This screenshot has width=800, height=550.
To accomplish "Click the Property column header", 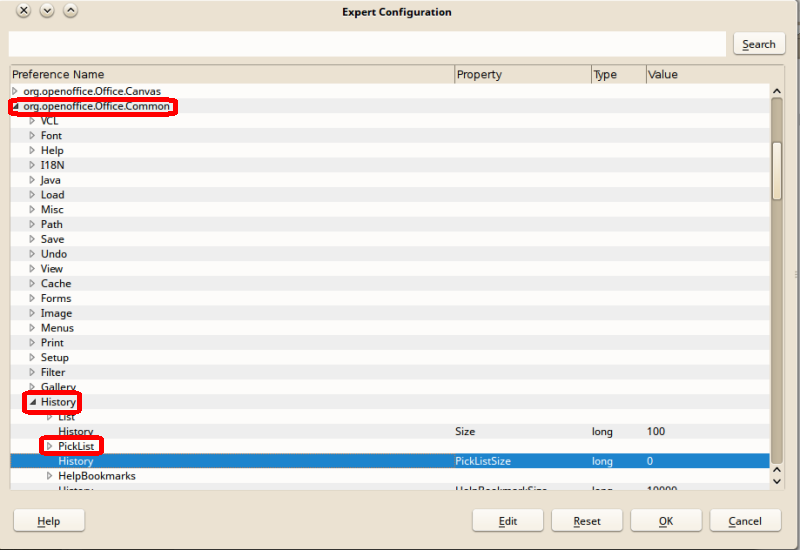I will [x=523, y=74].
